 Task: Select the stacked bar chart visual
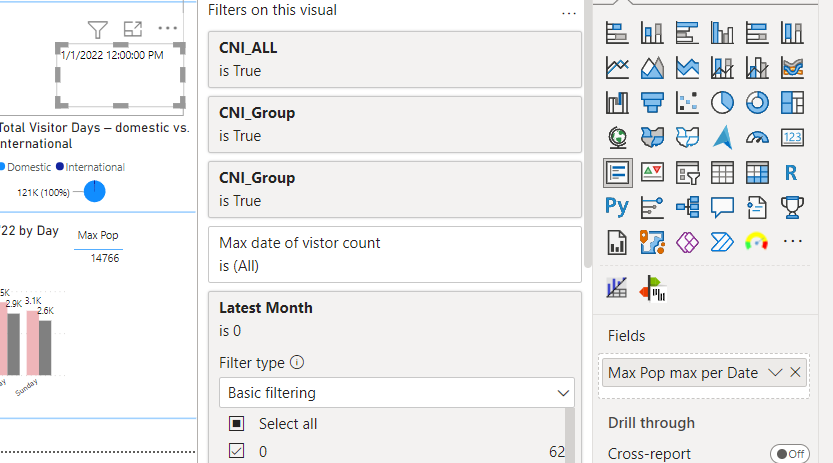point(617,33)
